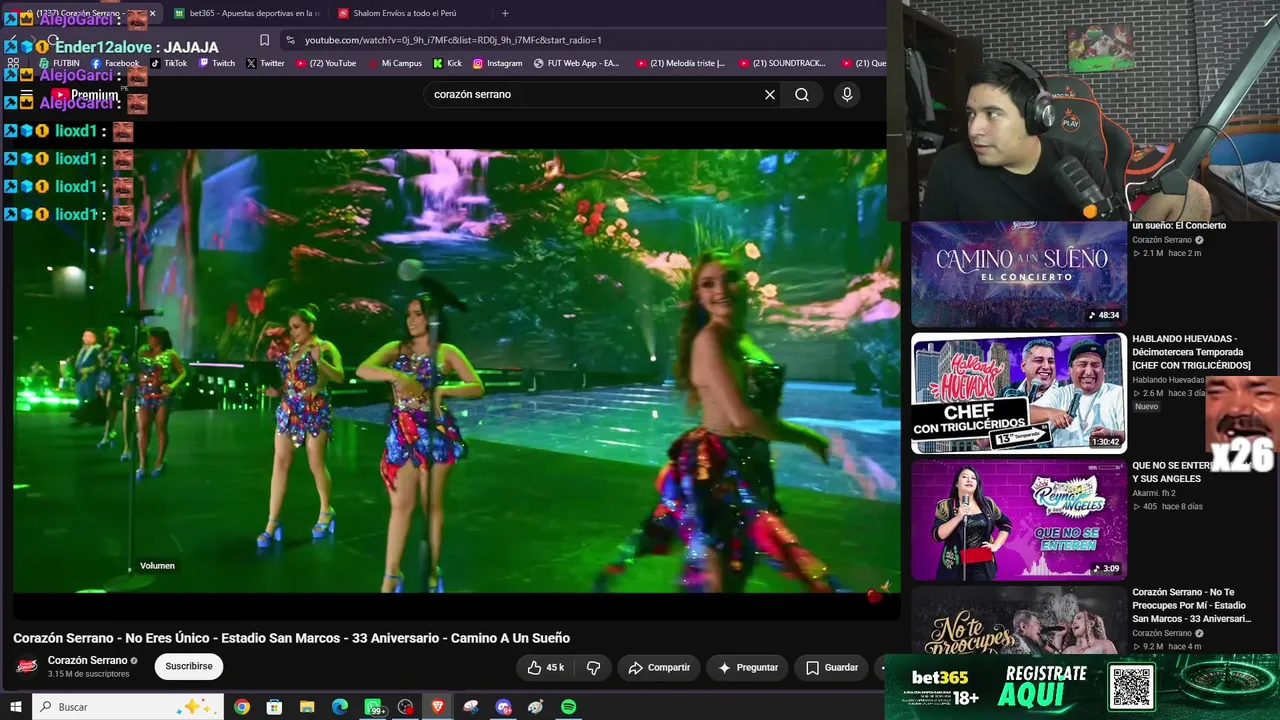This screenshot has height=720, width=1280.
Task: Open the Twitch bookmark
Action: [x=217, y=63]
